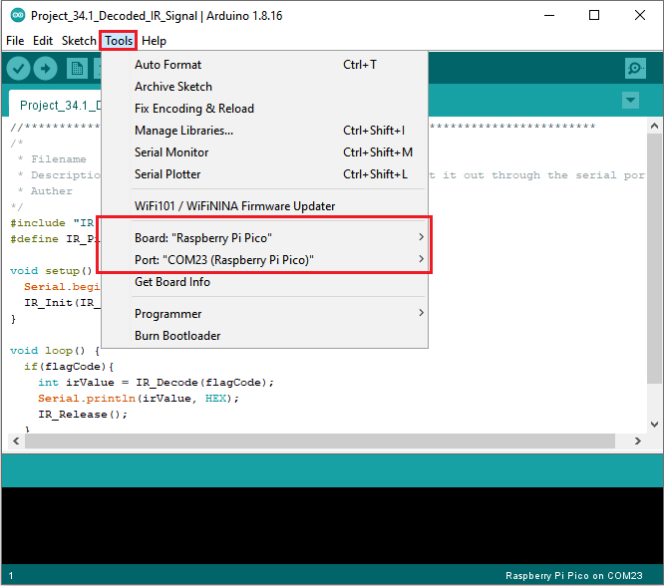The height and width of the screenshot is (587, 664).
Task: Expand Port: "COM23 (Raspberry Pi Pico)" submenu
Action: (x=265, y=260)
